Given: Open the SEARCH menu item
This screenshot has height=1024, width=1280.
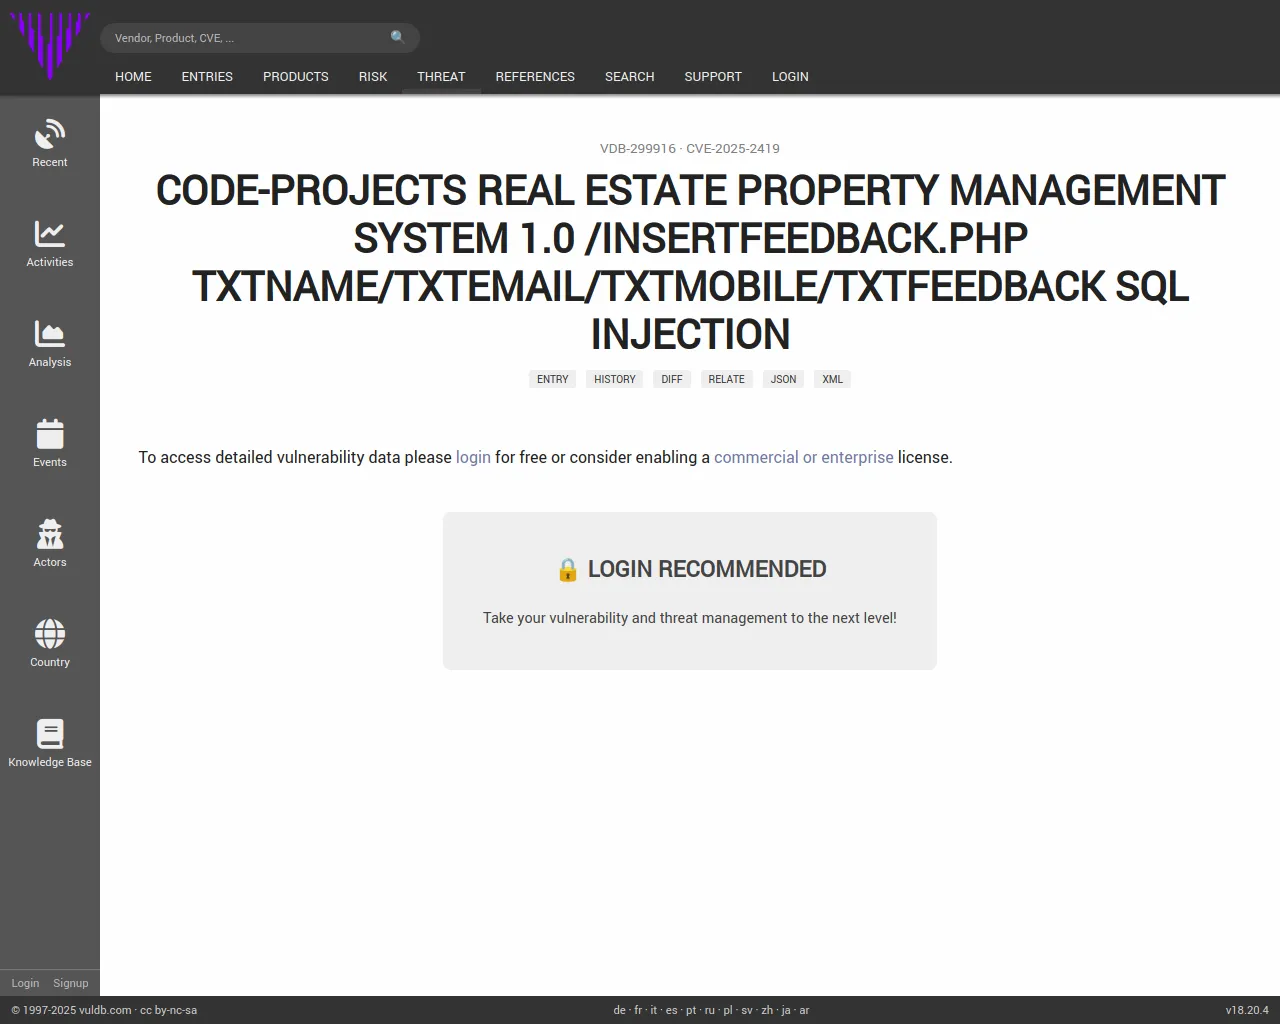Looking at the screenshot, I should click(x=630, y=76).
